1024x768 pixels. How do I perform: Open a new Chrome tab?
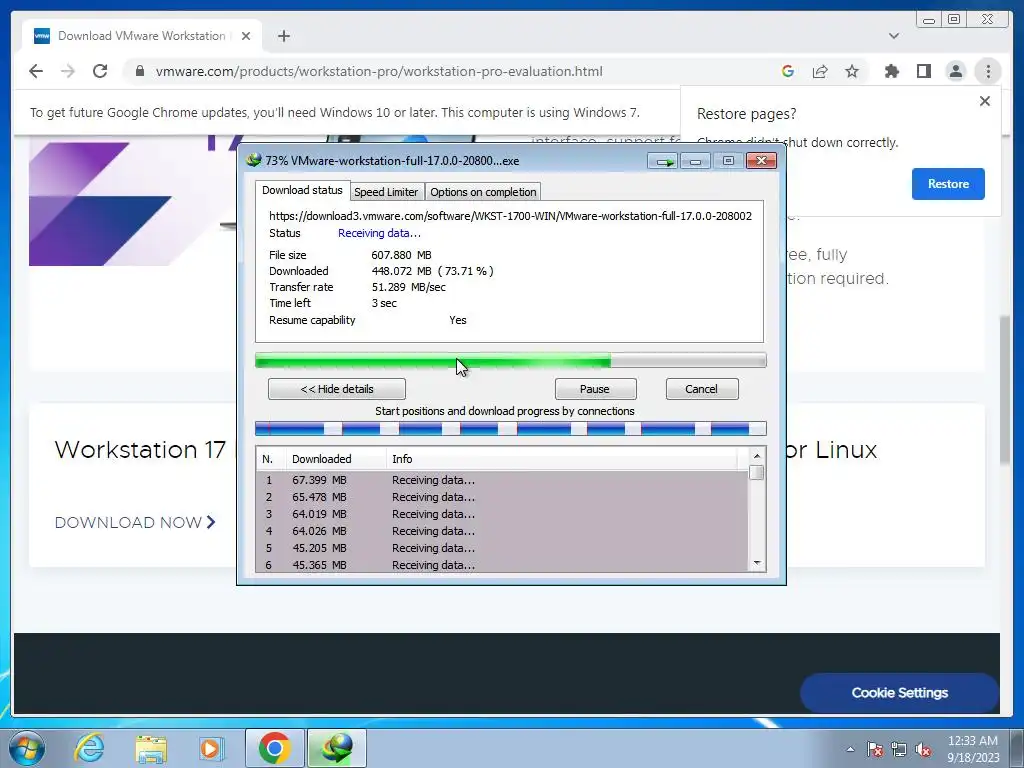(283, 36)
